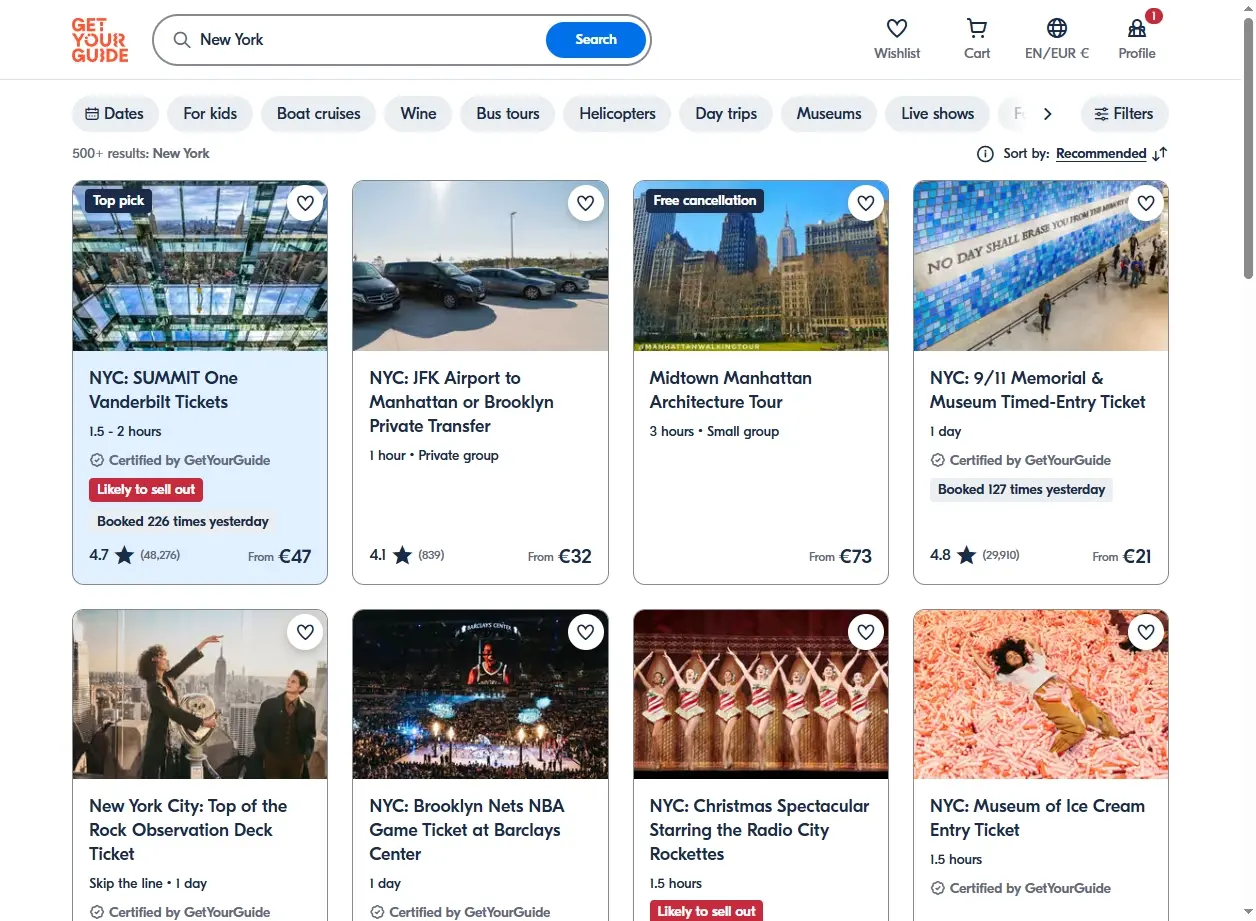Open Midtown Manhattan Architecture Tour listing
The height and width of the screenshot is (921, 1256).
[730, 390]
